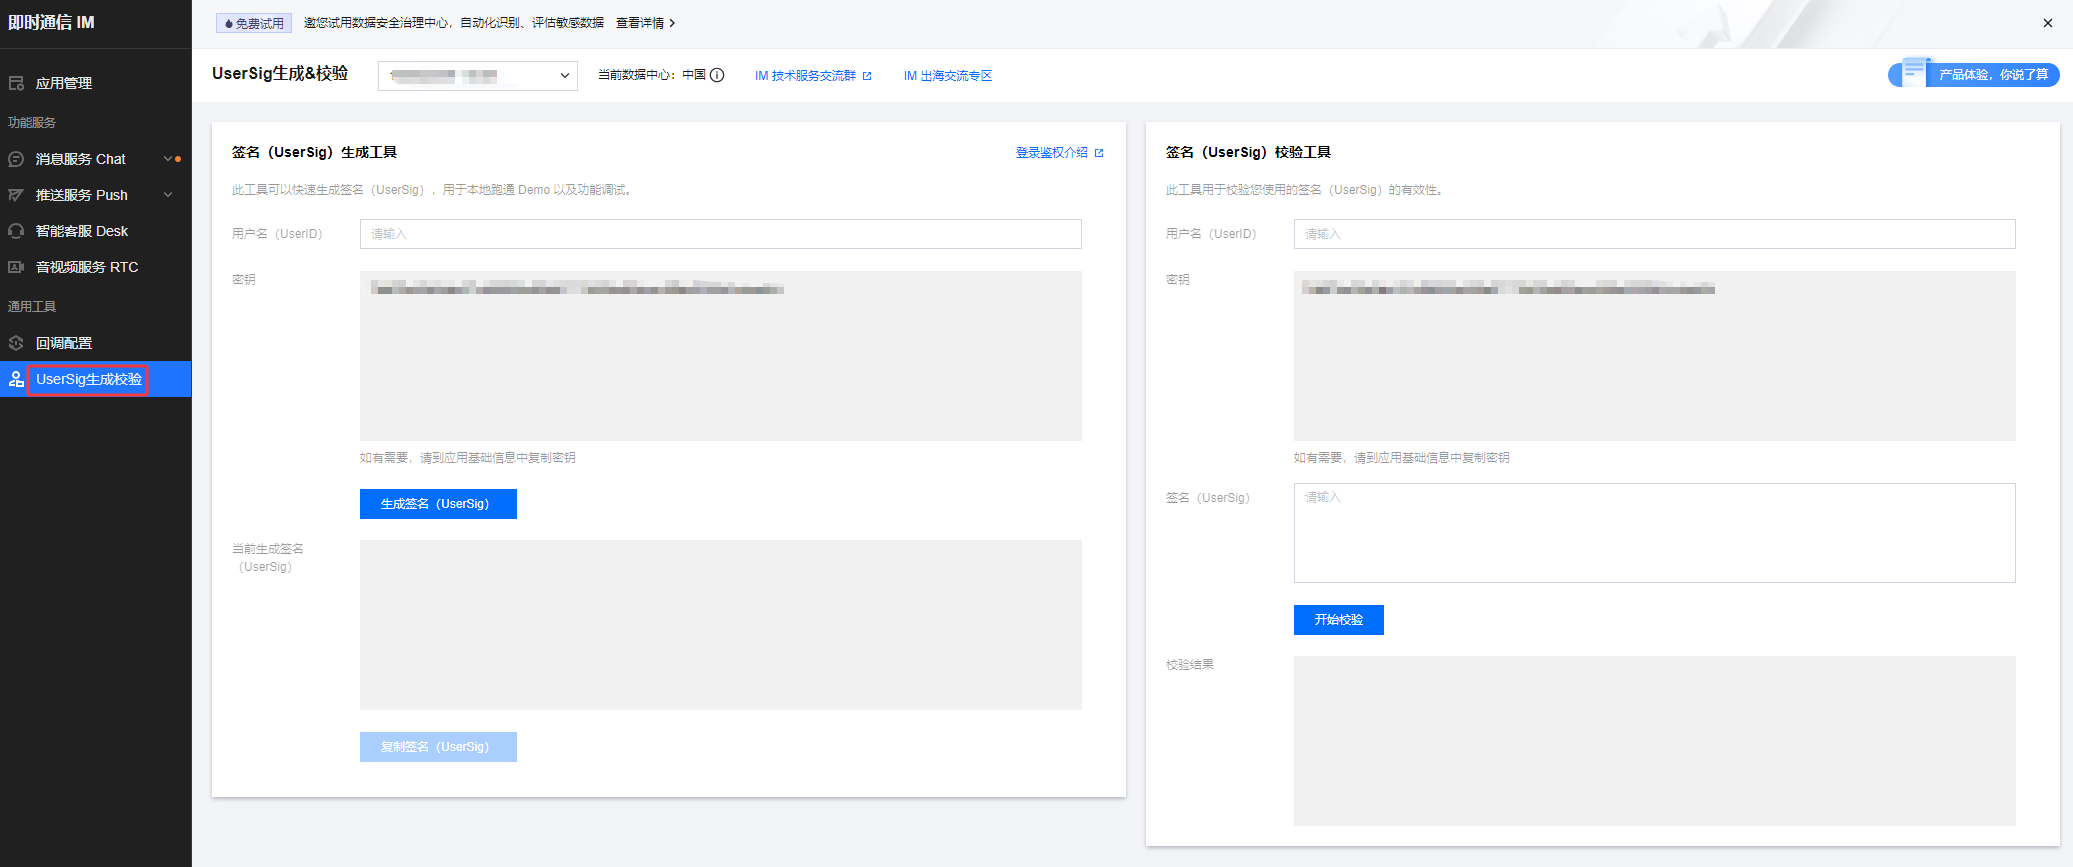Expand the 消息服务 Chat submenu chevron

[168, 159]
